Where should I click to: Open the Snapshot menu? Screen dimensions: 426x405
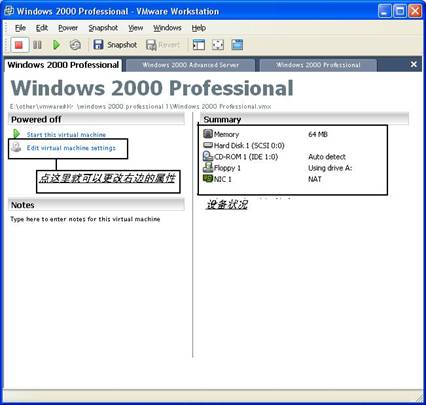coord(103,28)
